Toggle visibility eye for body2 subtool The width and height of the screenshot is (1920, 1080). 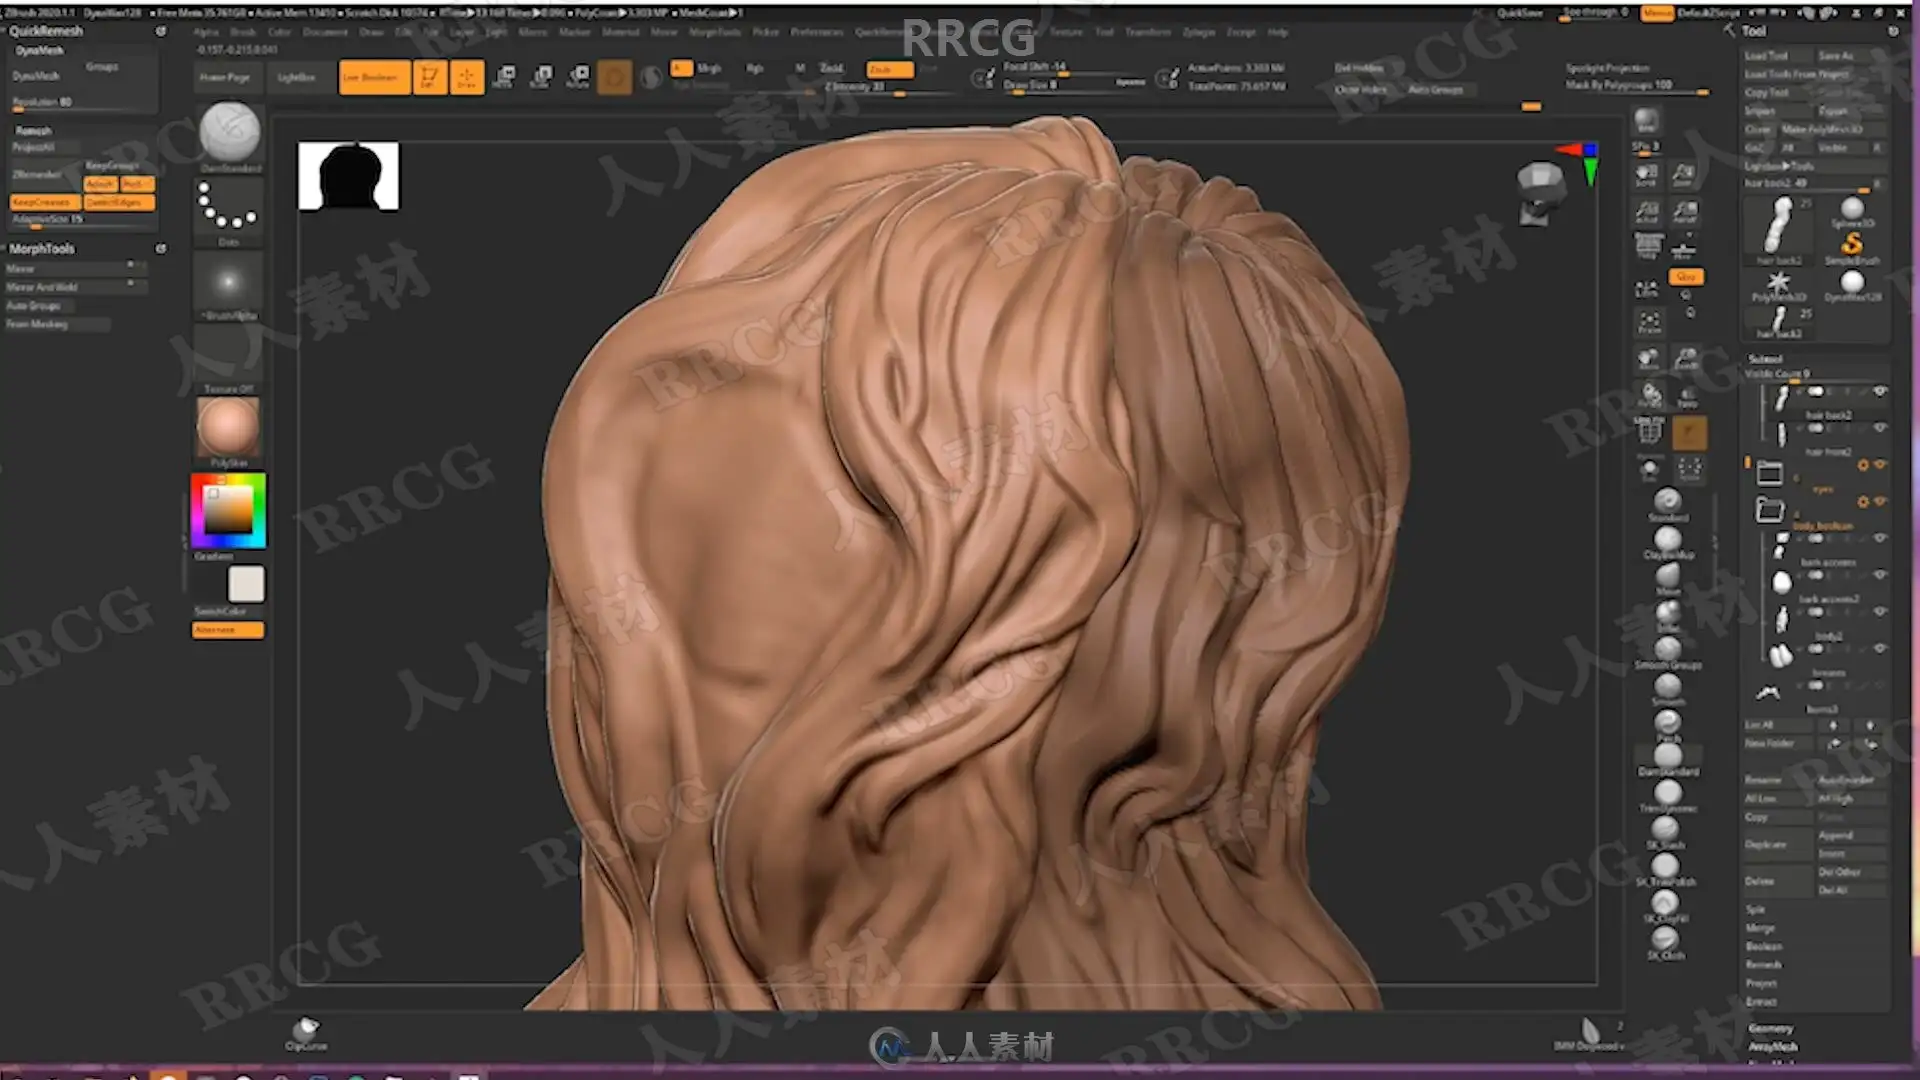[1880, 612]
